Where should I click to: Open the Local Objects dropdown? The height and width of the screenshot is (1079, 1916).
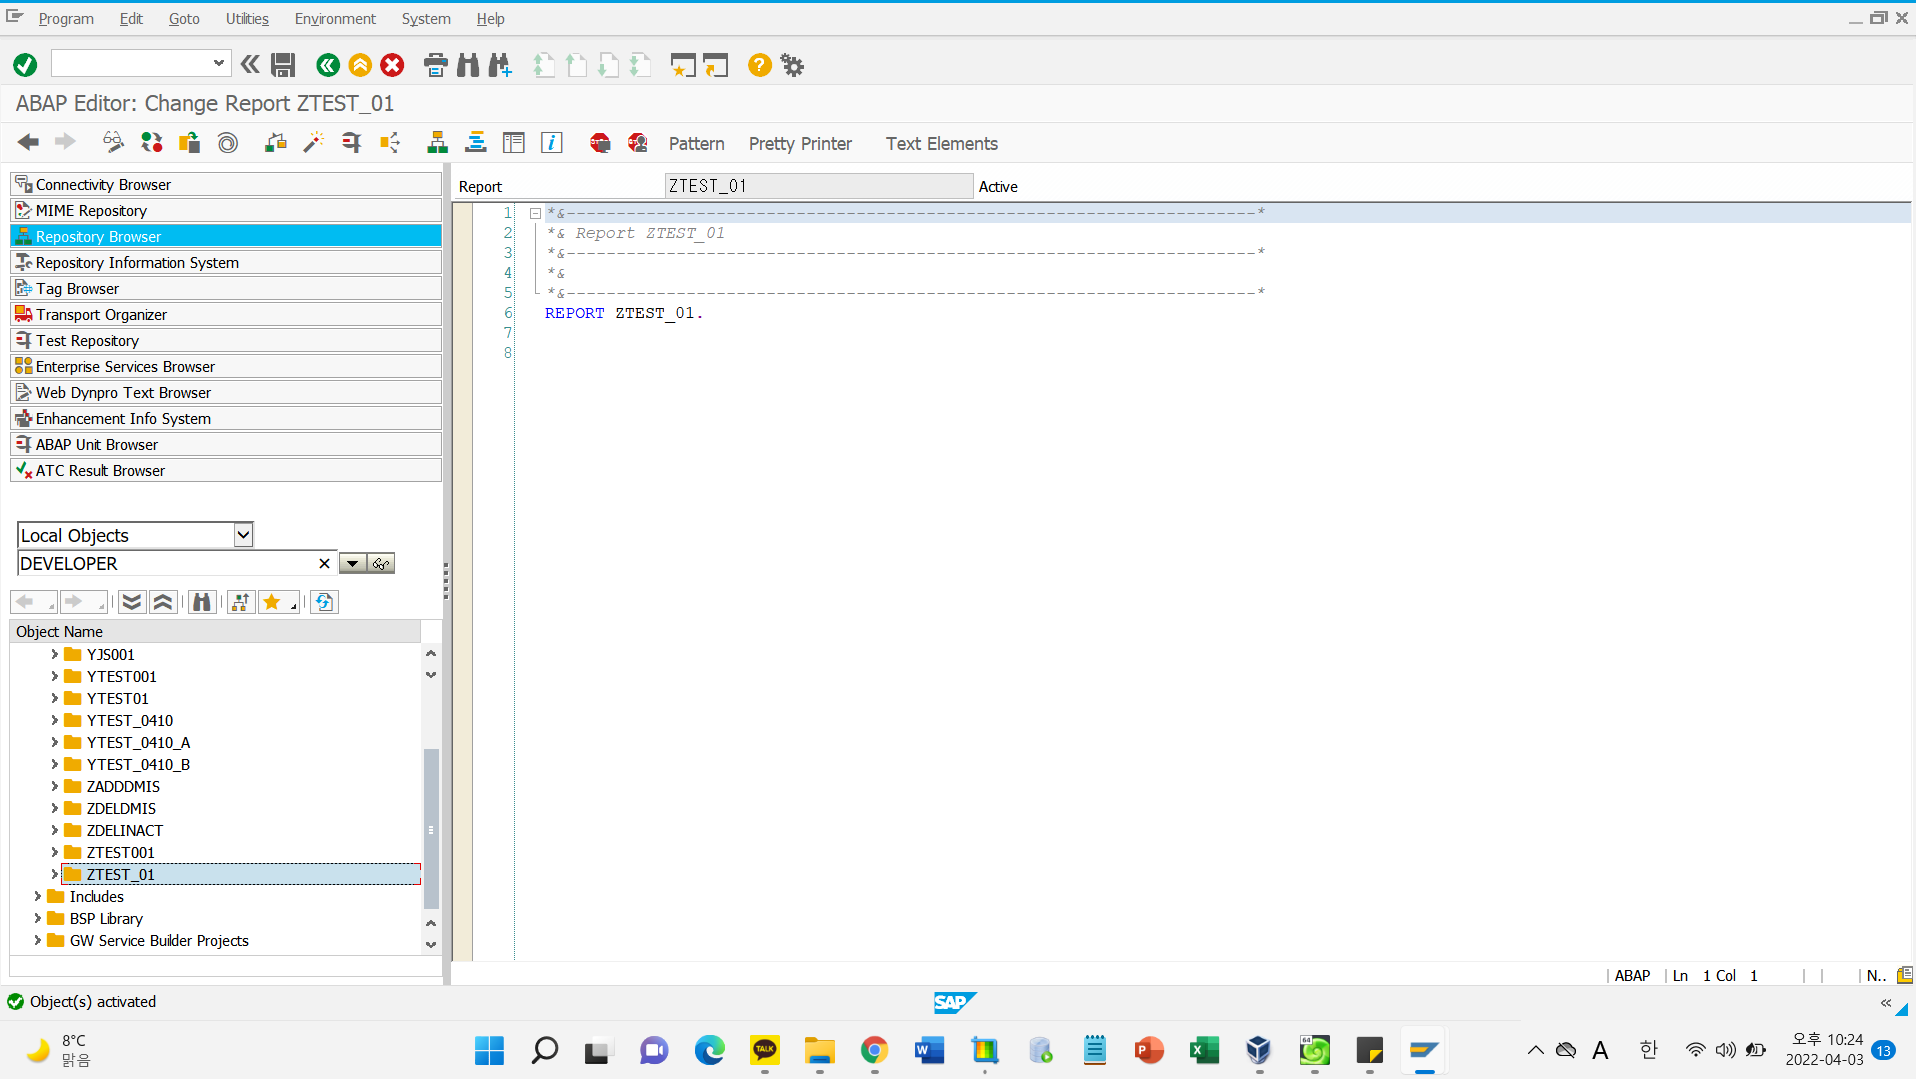(243, 535)
